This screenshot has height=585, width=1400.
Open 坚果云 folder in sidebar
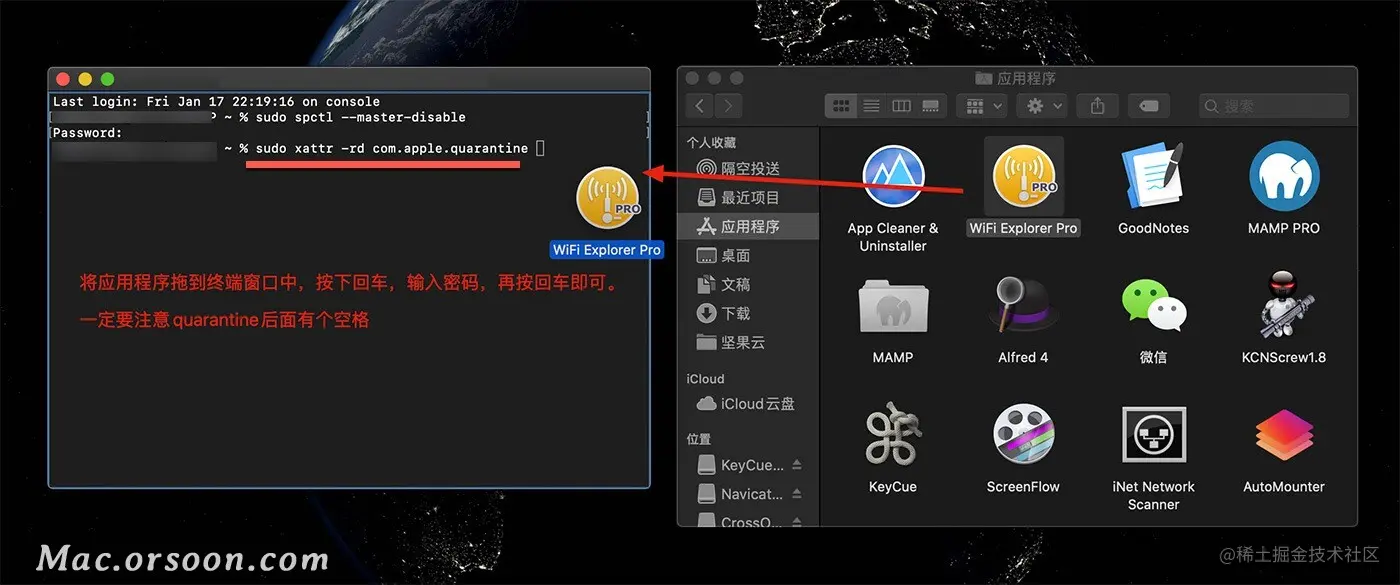point(748,342)
